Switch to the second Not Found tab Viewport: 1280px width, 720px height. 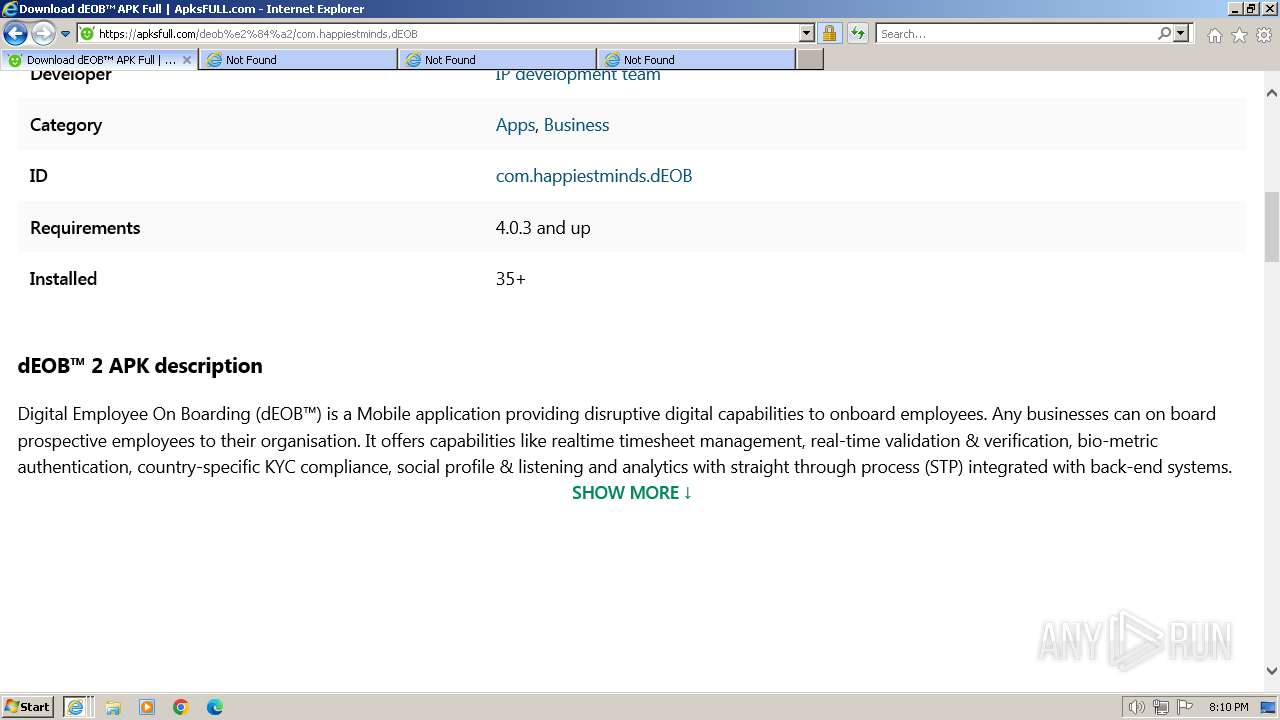pos(497,60)
